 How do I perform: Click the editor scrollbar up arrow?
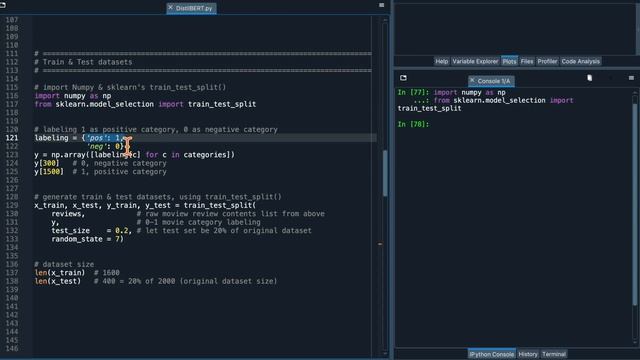[x=385, y=20]
